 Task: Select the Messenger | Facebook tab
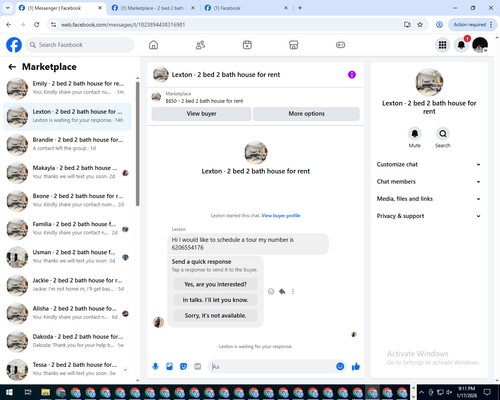click(x=60, y=8)
